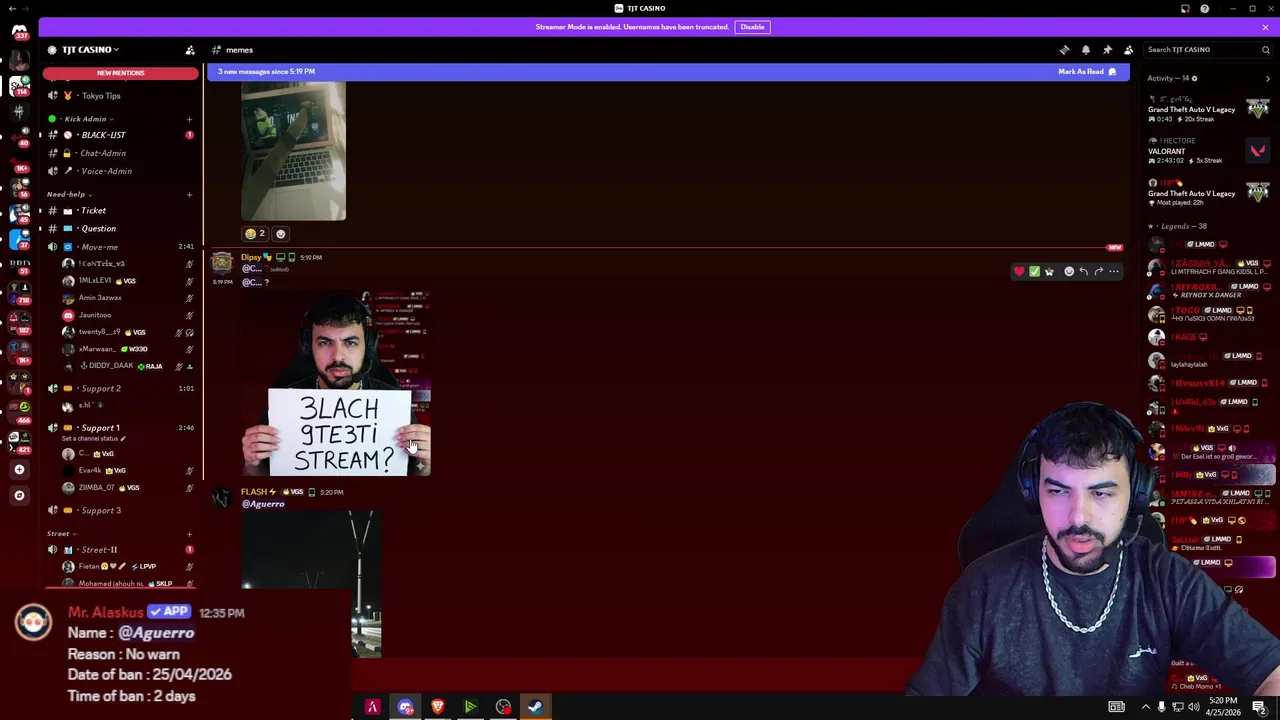Screen dimensions: 1280x720
Task: Click Mark As Read
Action: click(x=1087, y=72)
